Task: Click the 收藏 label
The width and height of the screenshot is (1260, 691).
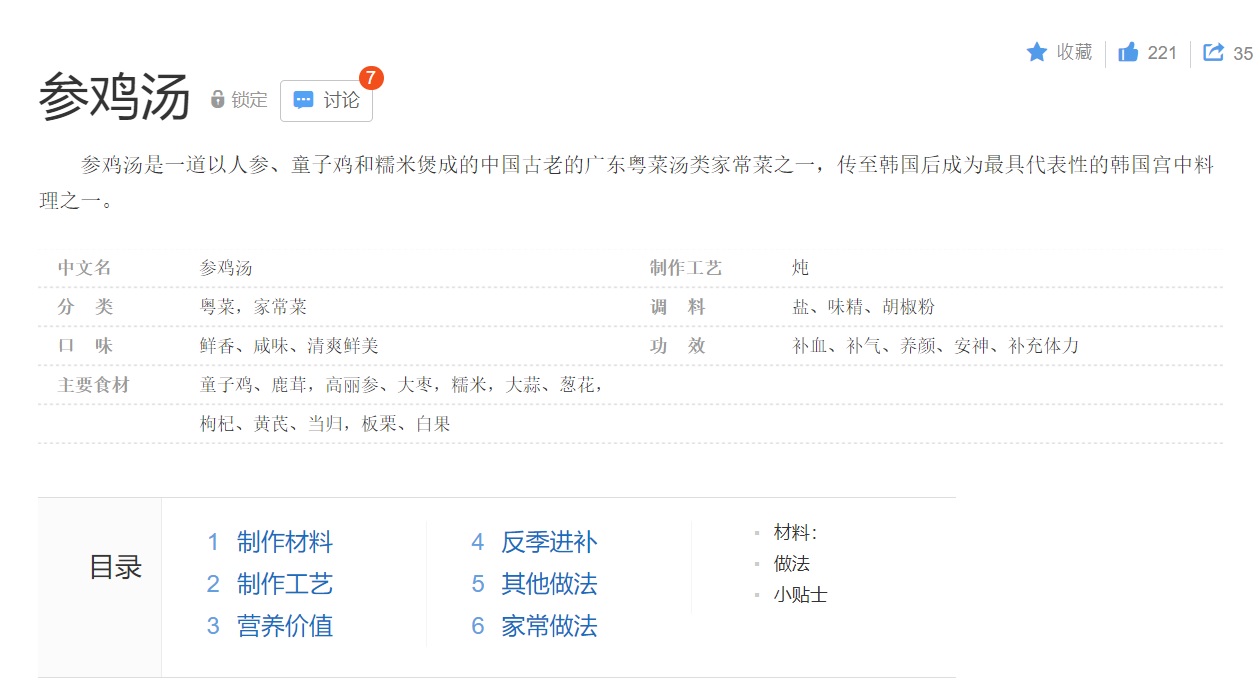Action: click(x=1074, y=52)
